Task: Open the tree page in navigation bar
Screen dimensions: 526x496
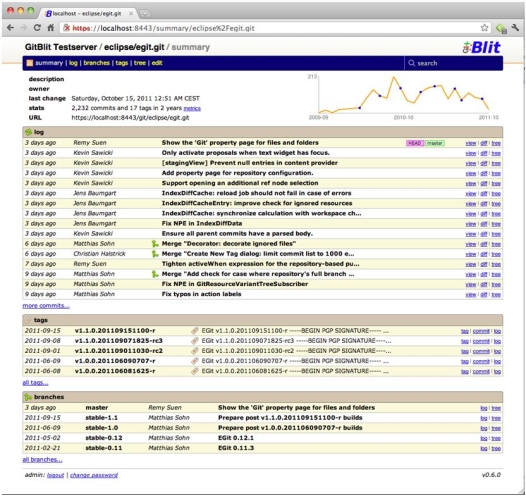Action: click(140, 63)
